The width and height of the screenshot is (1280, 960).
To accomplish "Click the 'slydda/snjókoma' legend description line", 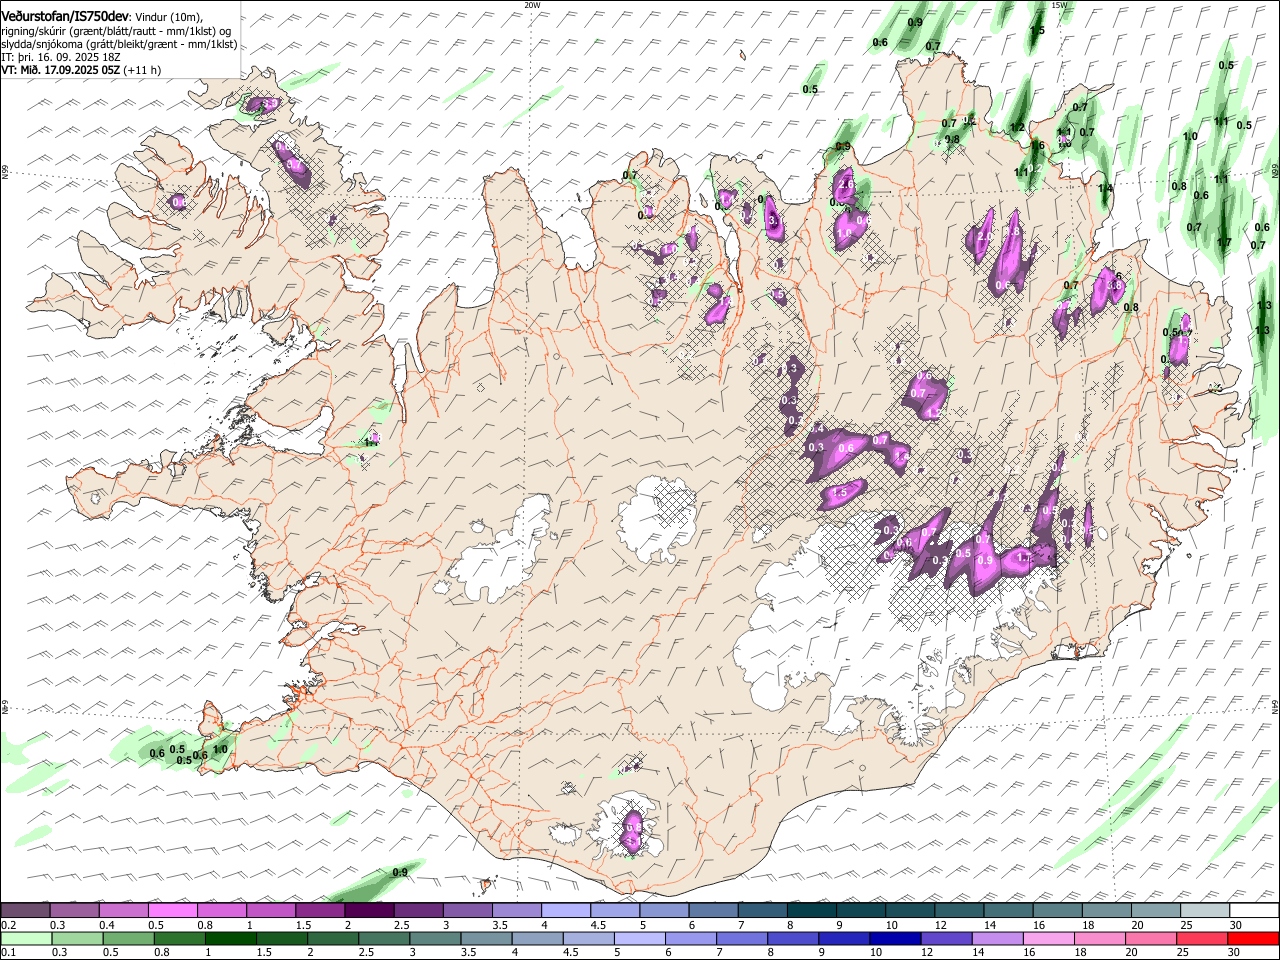I will point(119,45).
